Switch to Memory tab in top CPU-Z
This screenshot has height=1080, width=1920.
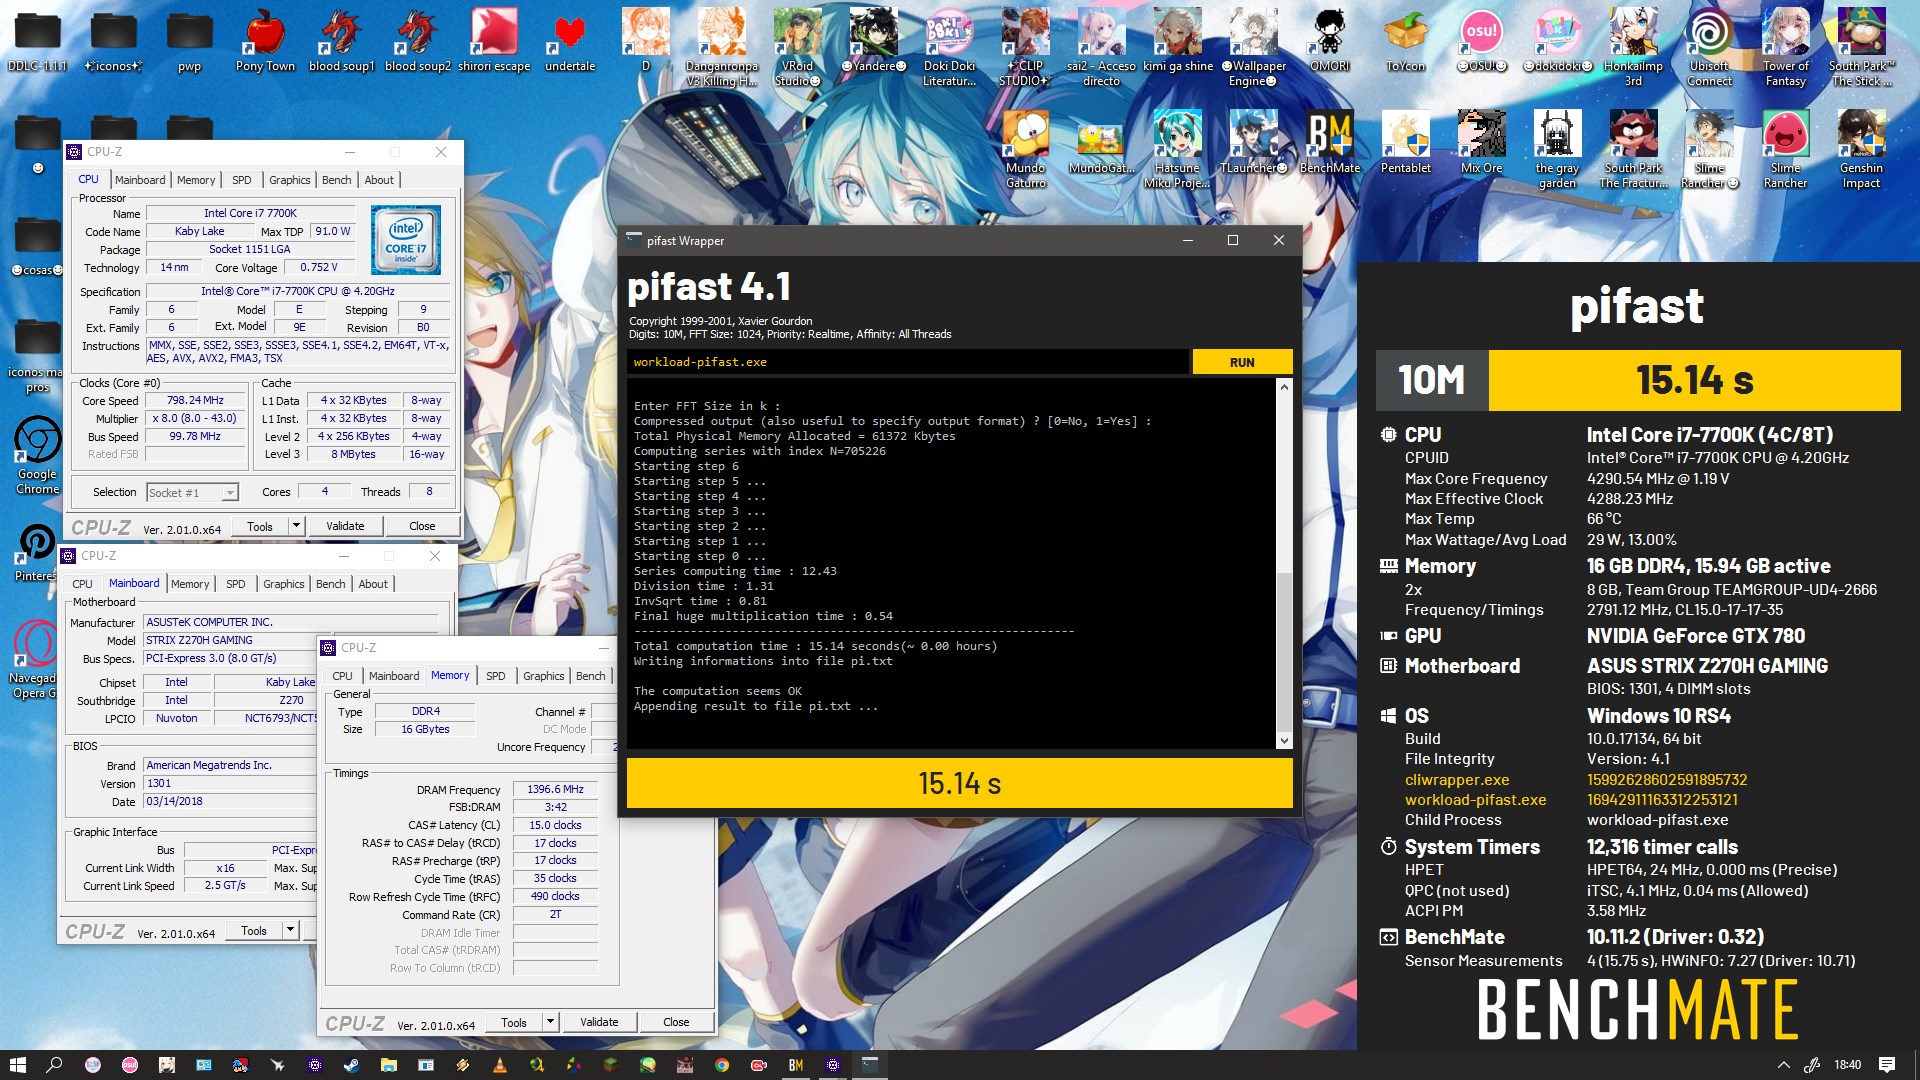point(196,180)
